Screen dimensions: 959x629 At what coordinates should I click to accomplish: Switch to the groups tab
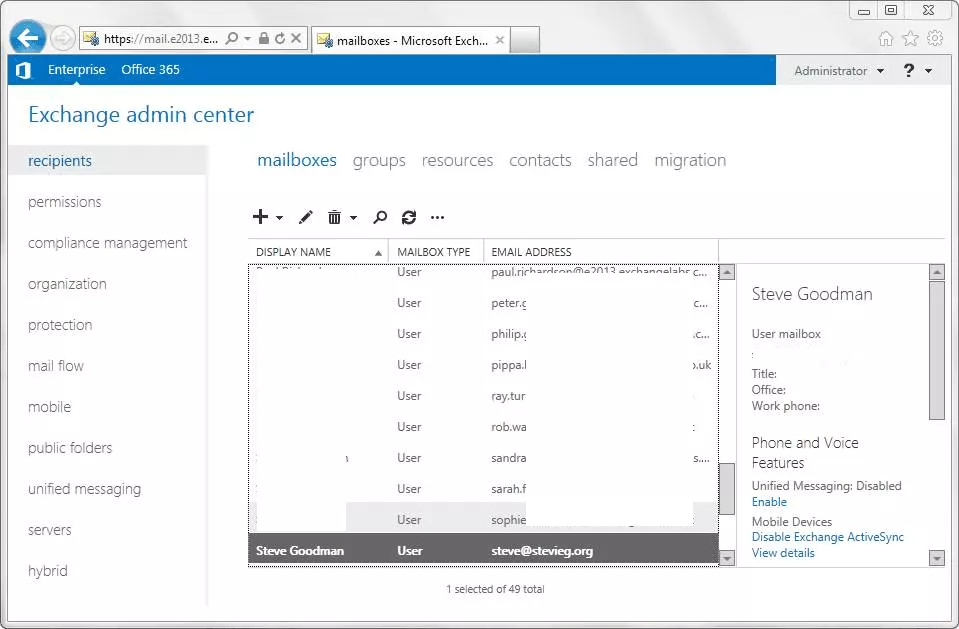379,160
